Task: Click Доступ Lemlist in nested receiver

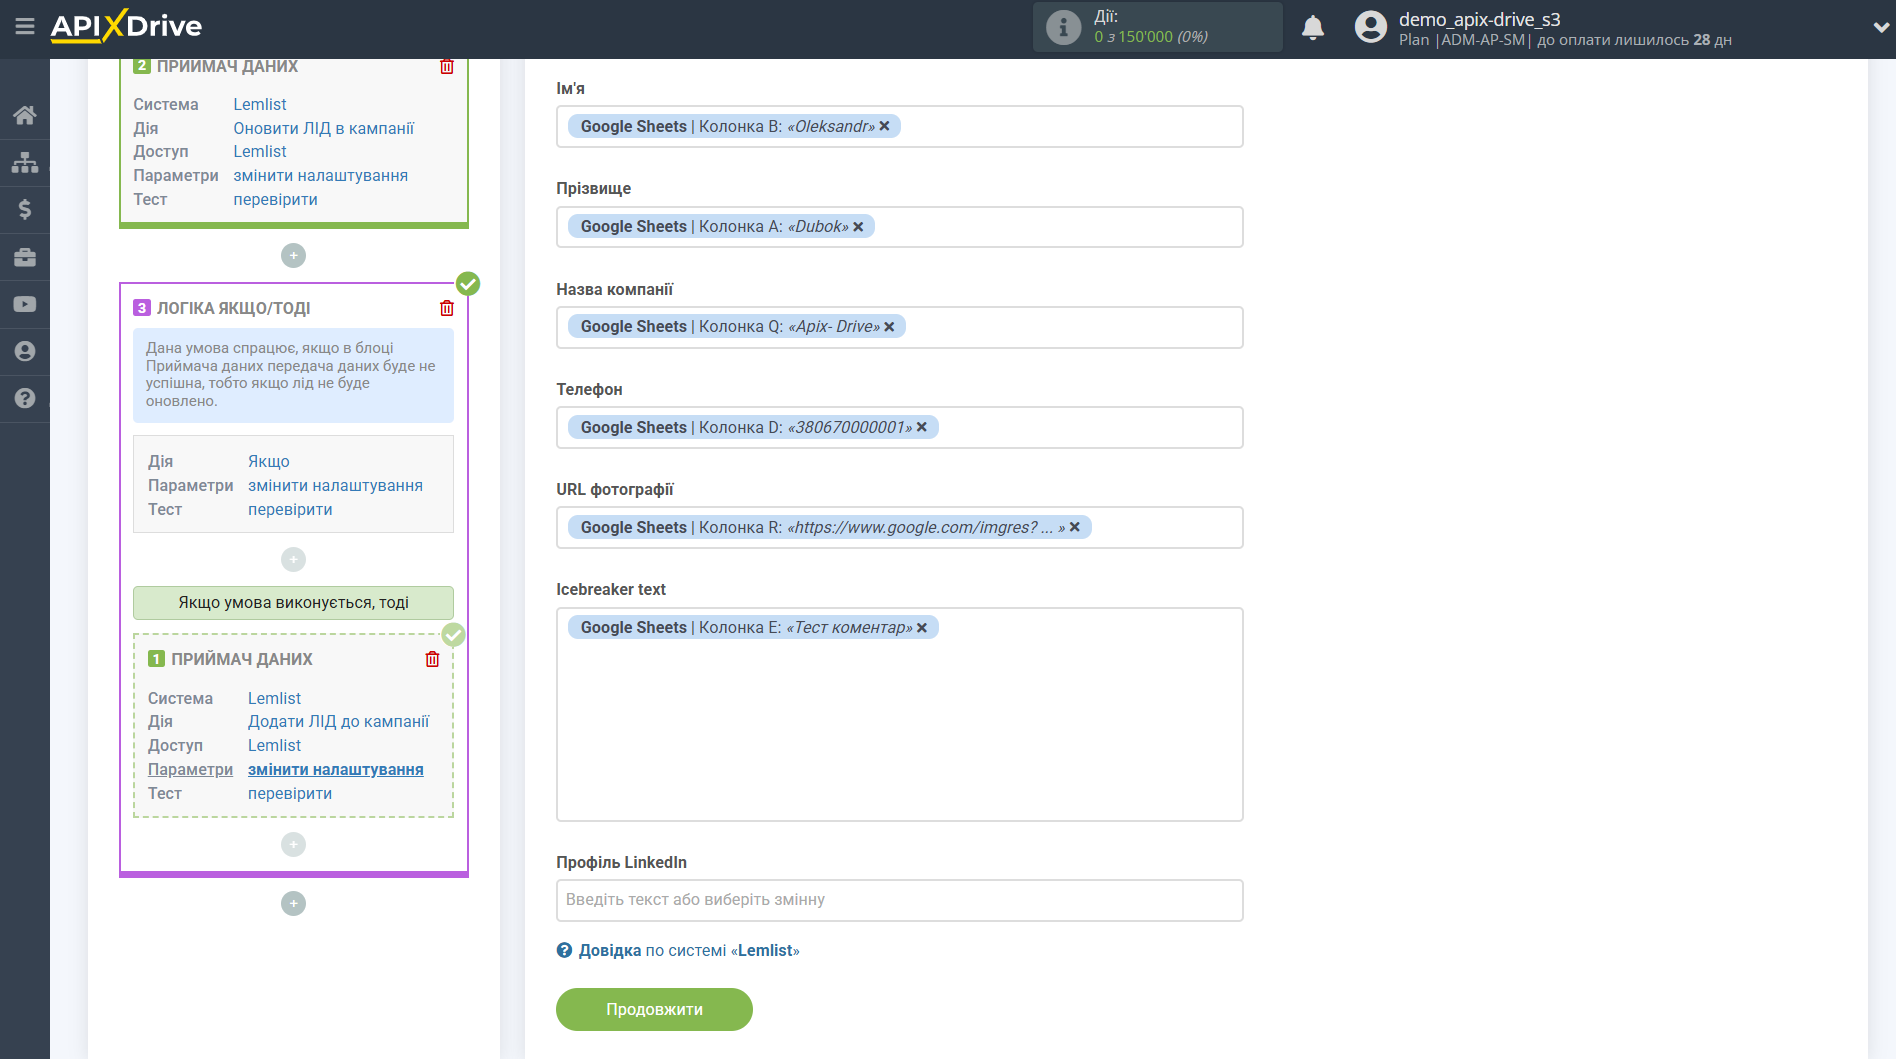Action: 274,745
